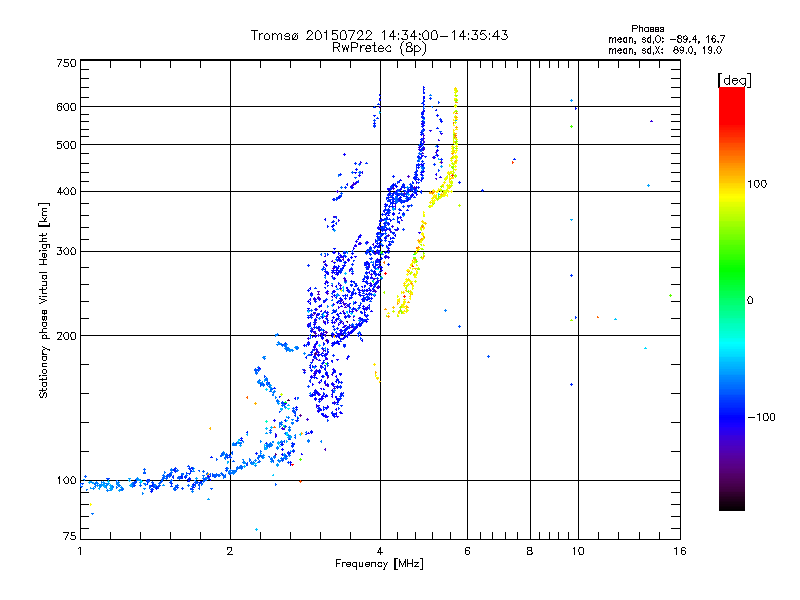Click the '-100' label beside the colorbar
Screen dimensions: 800x600
(x=761, y=417)
